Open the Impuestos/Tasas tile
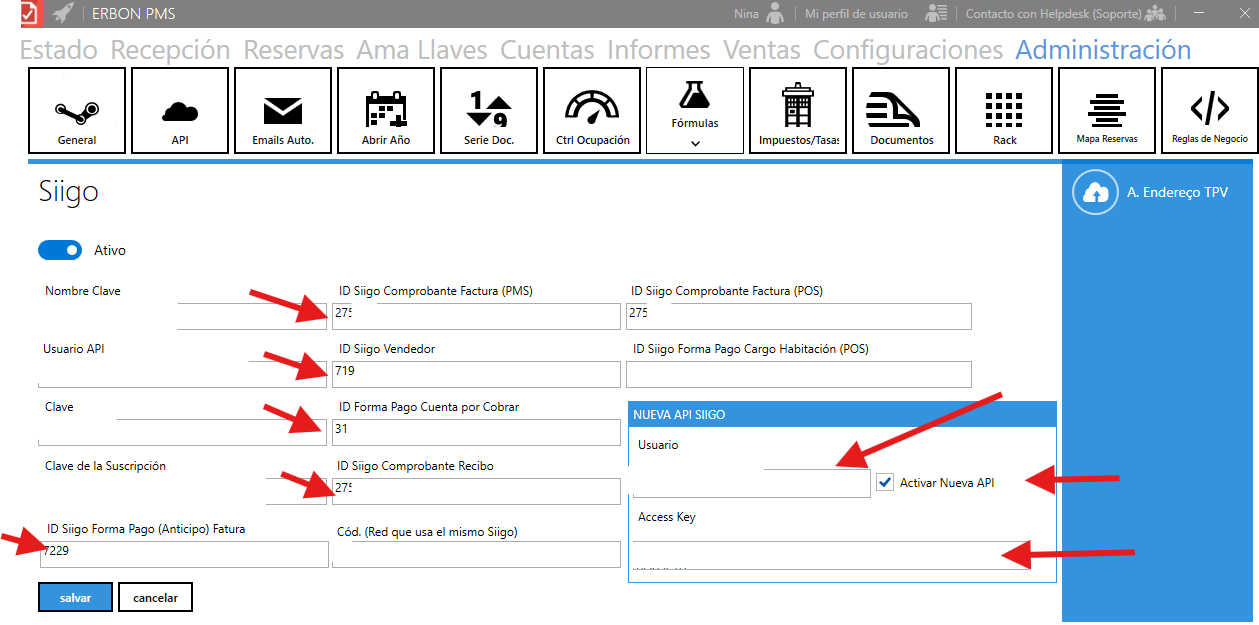Screen dimensions: 1259x625 798,110
